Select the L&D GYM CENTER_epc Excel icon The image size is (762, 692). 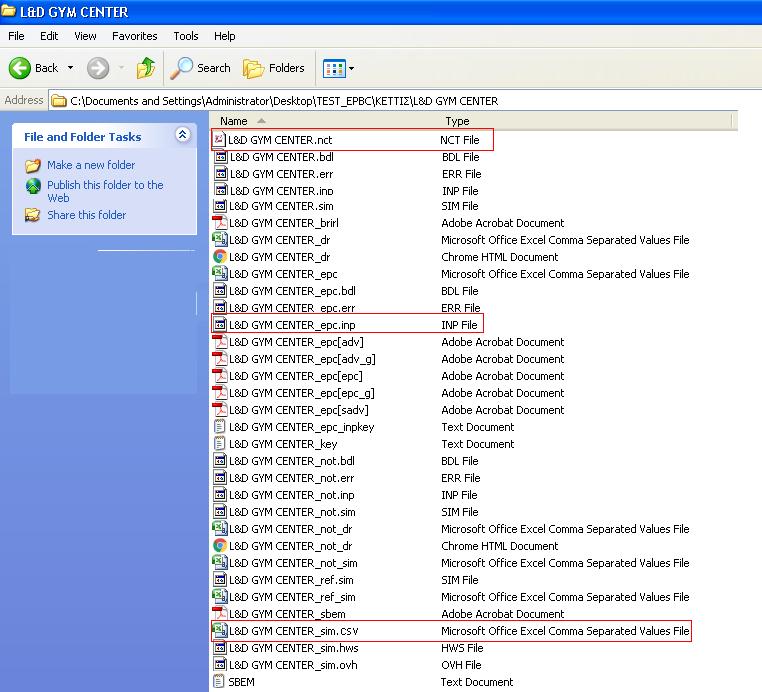coord(220,274)
